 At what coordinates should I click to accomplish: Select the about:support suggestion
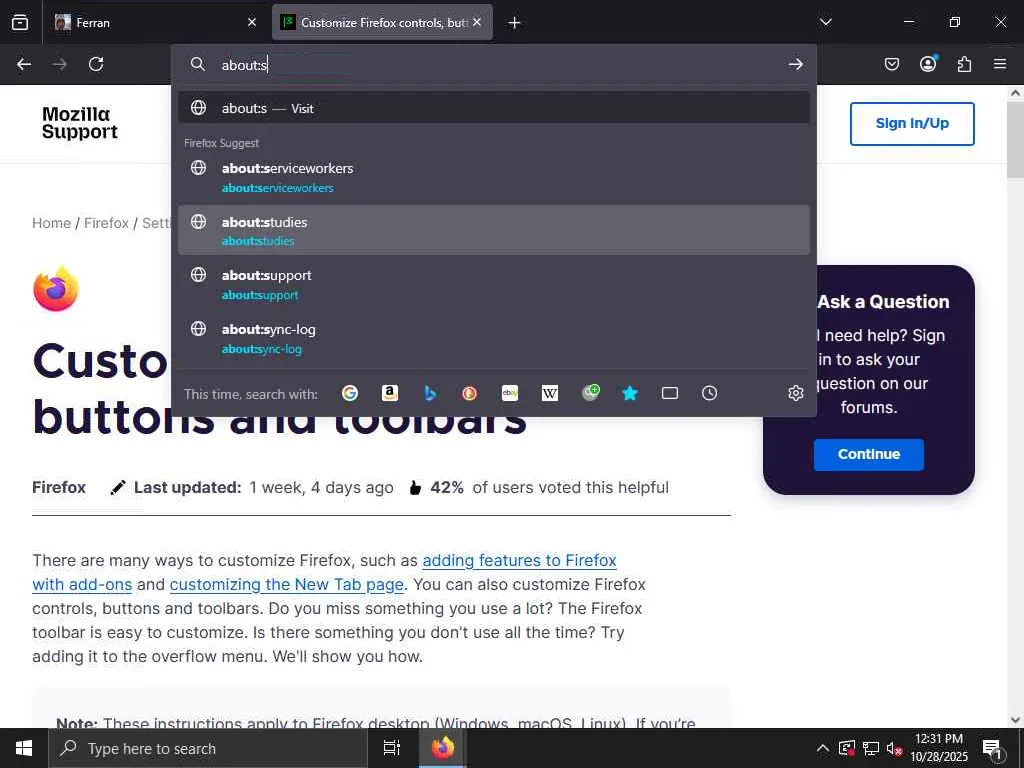(x=494, y=284)
